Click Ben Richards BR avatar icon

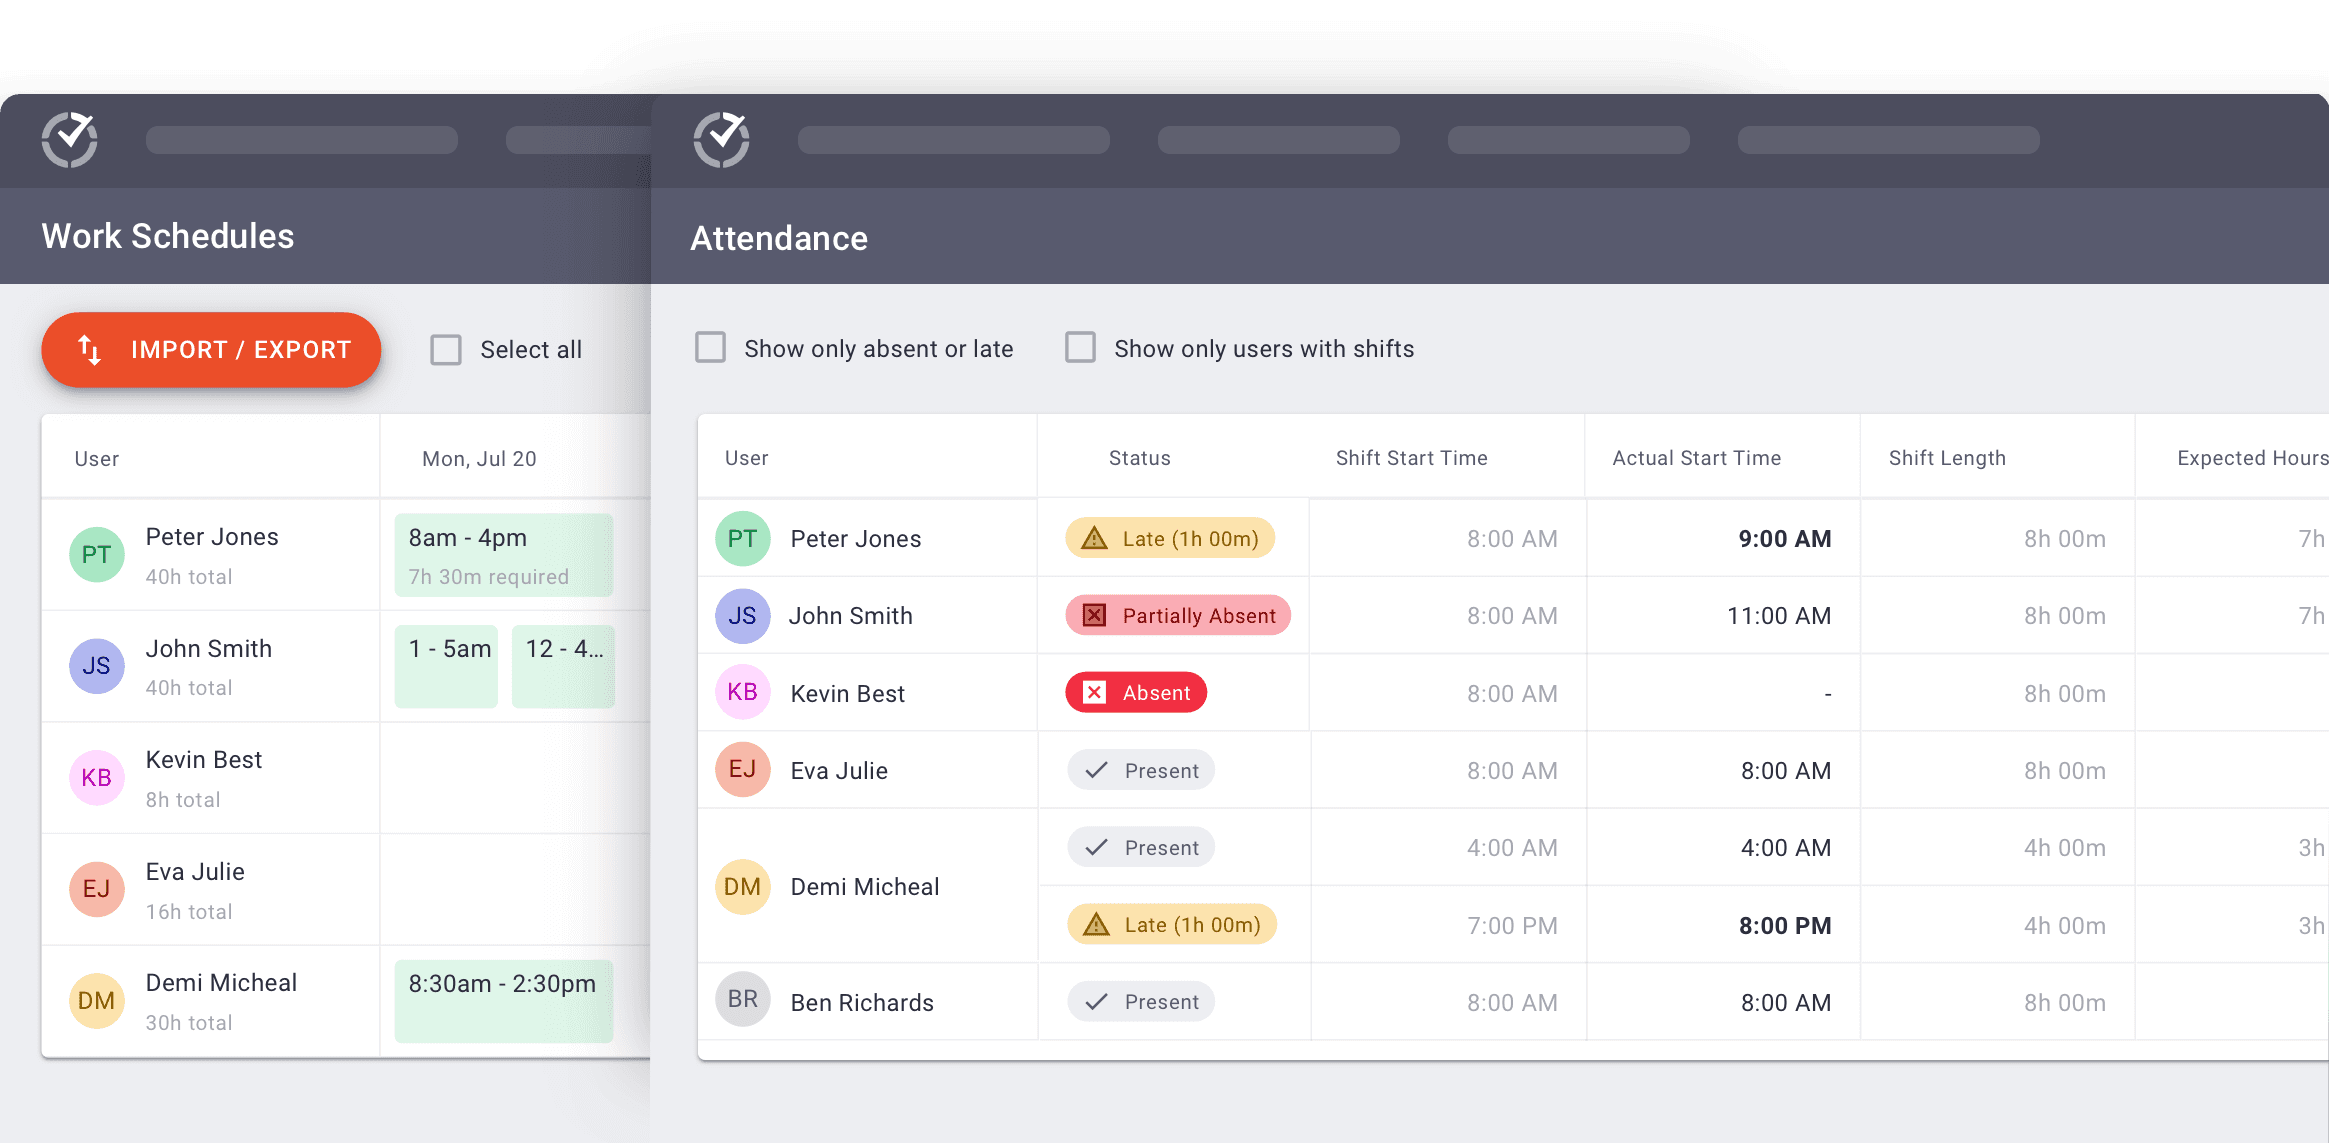pyautogui.click(x=742, y=999)
